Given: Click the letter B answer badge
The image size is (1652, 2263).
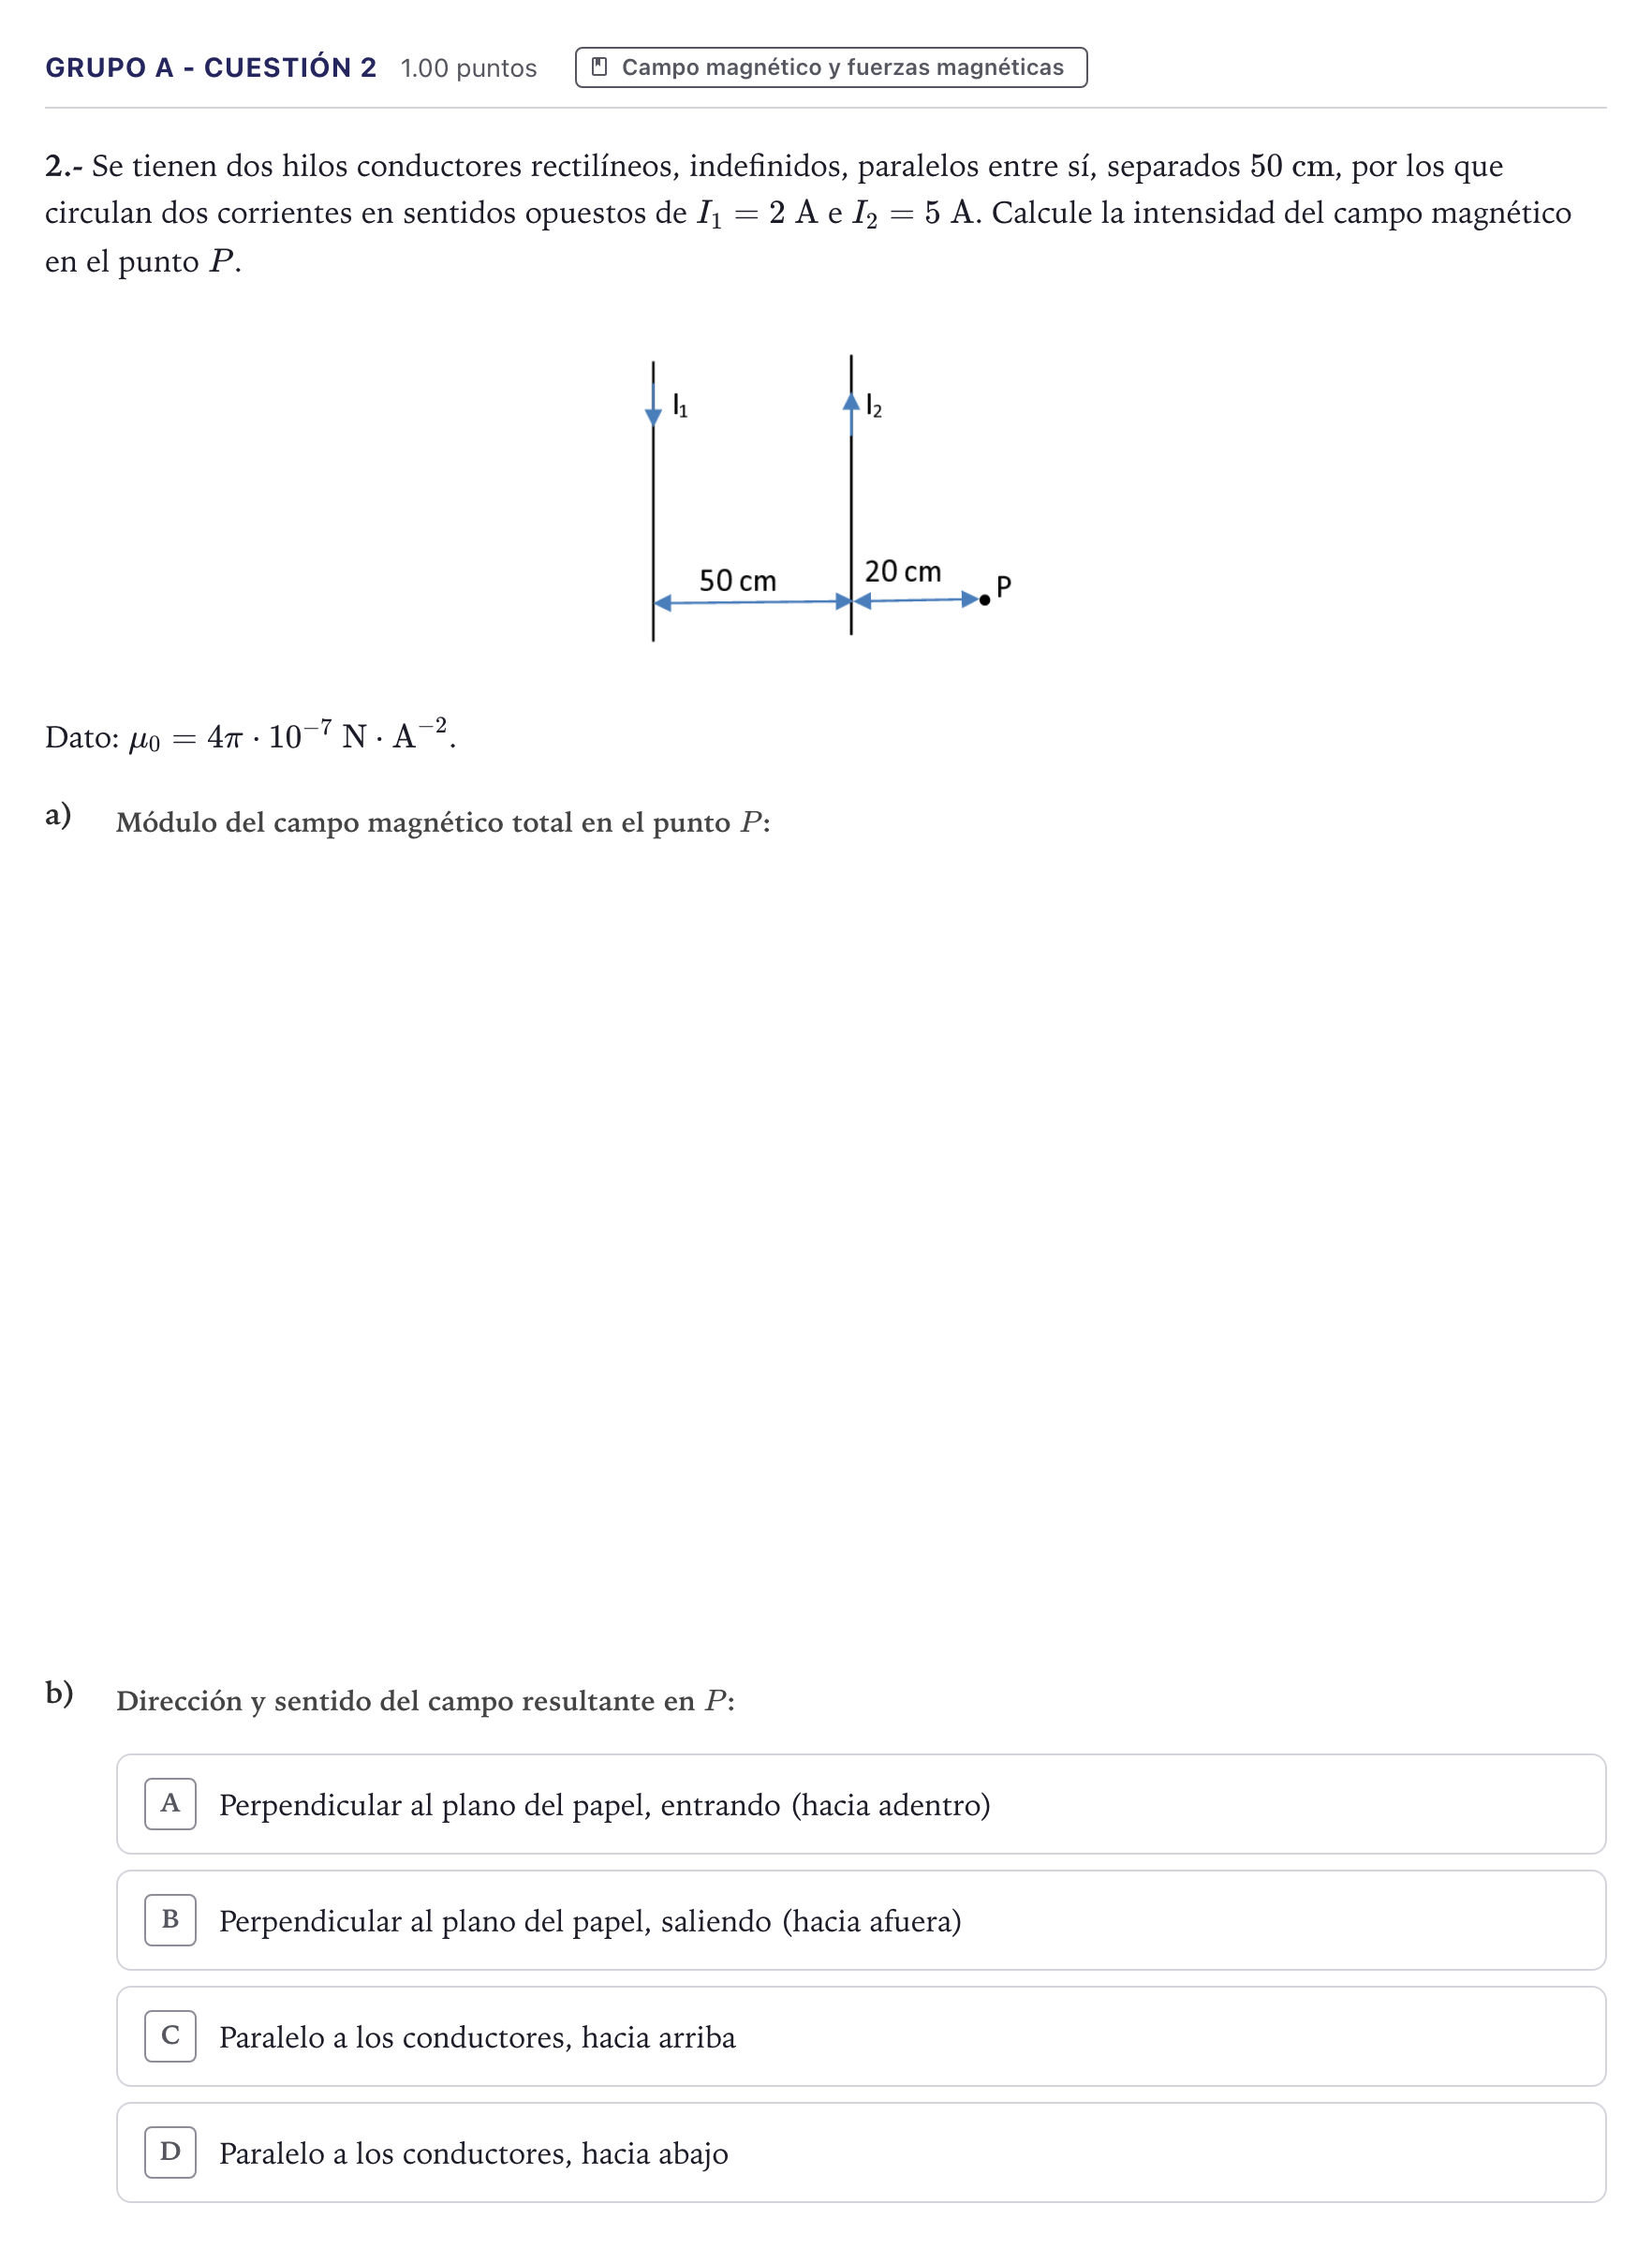Looking at the screenshot, I should [x=170, y=1919].
